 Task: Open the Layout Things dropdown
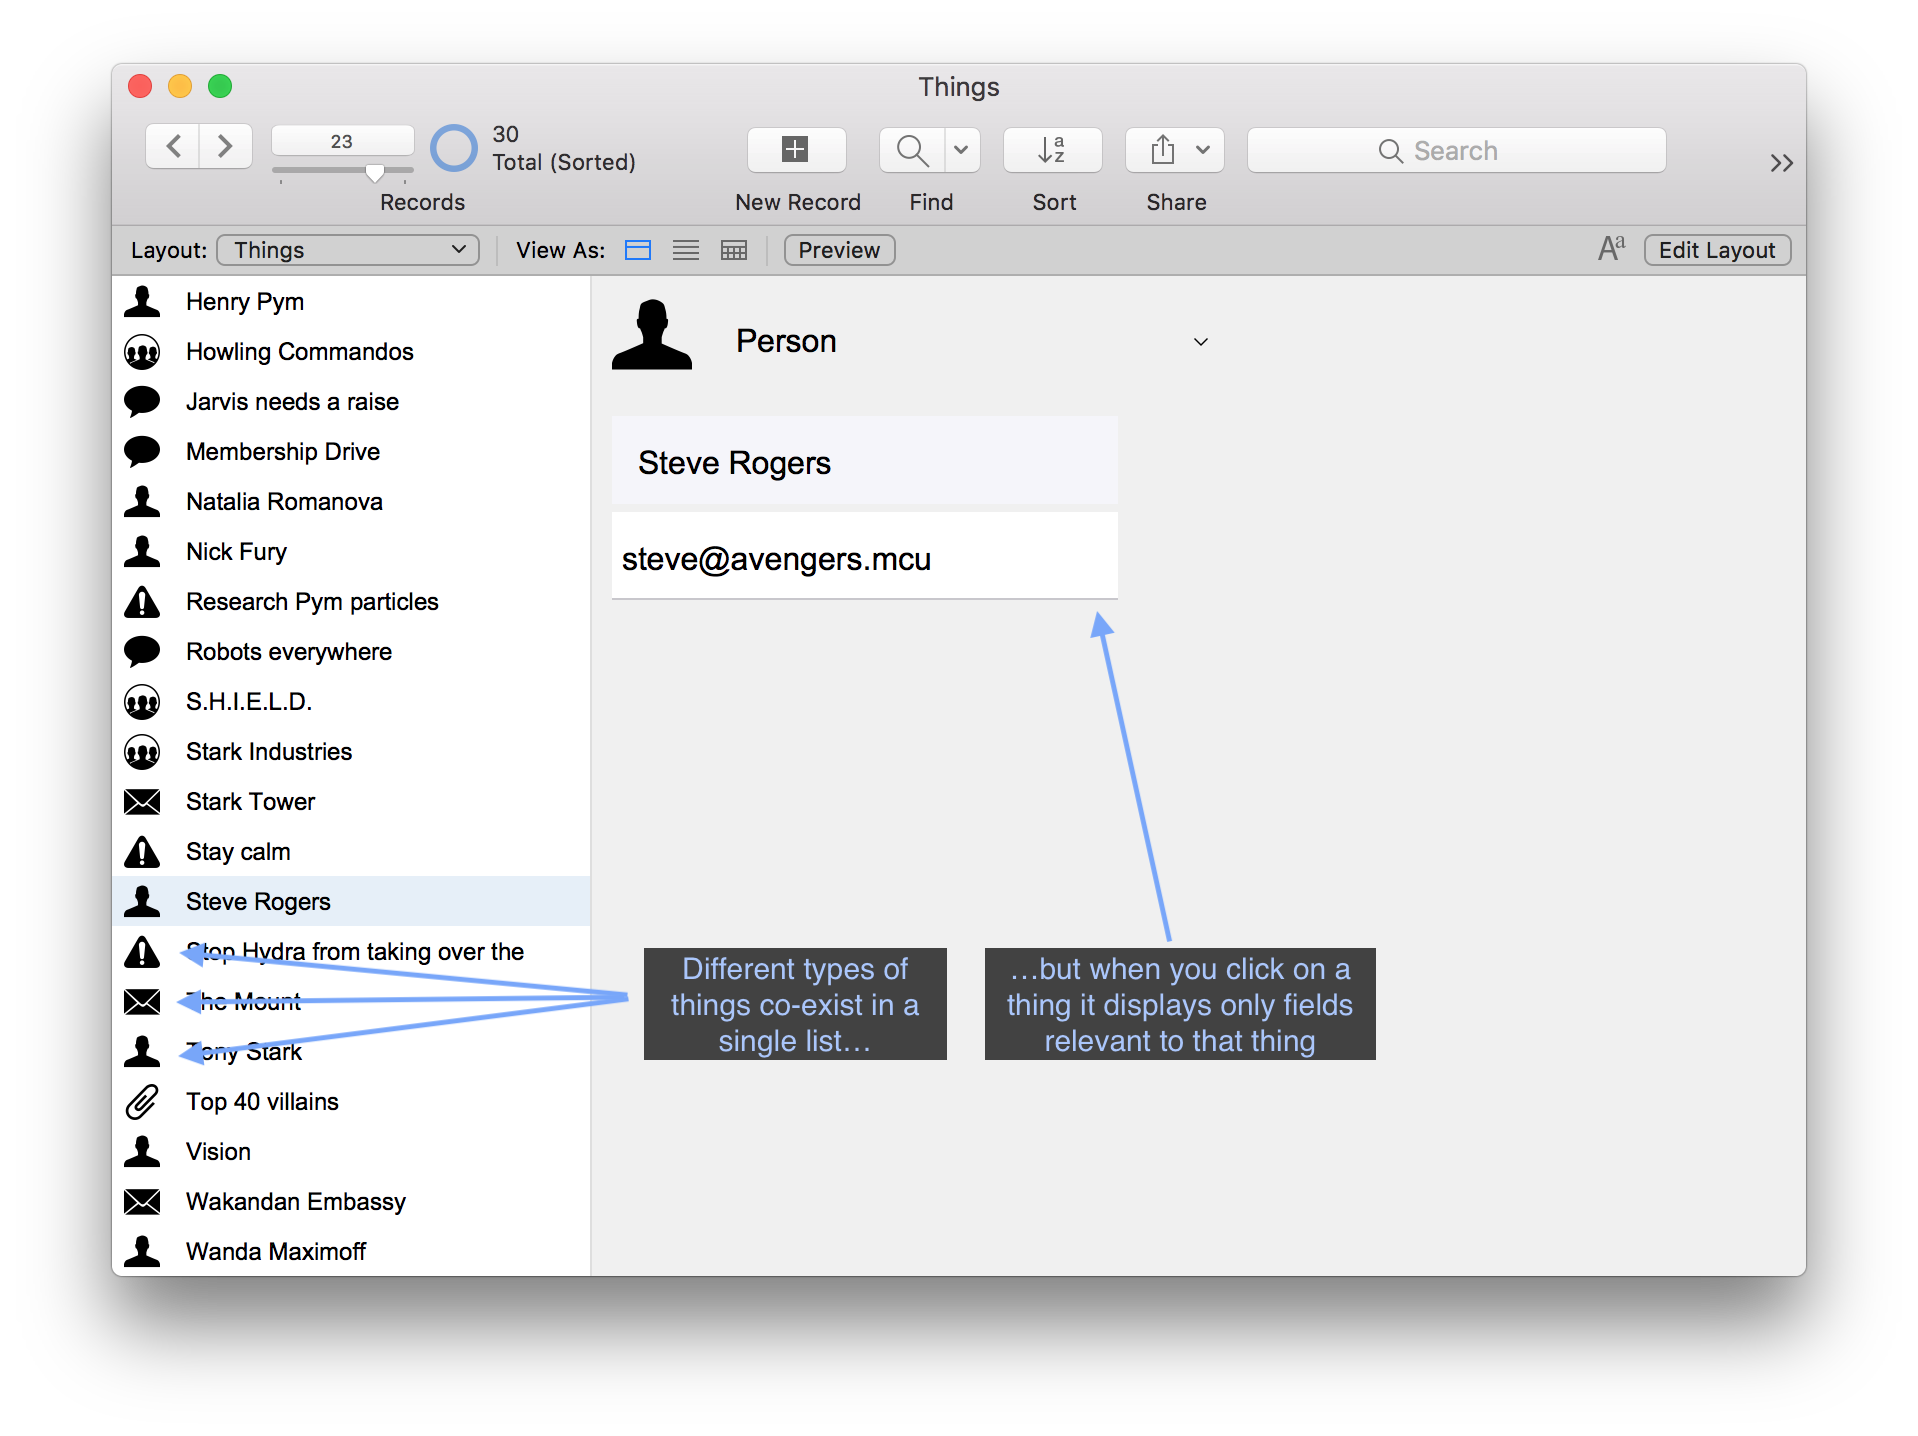point(348,250)
